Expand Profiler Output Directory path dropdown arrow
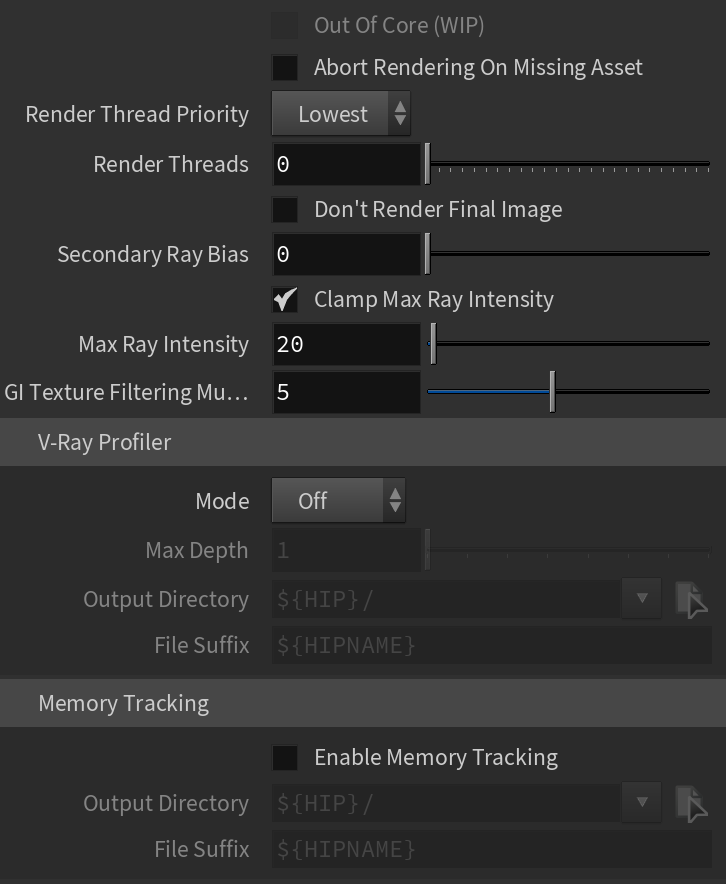Viewport: 726px width, 884px height. (641, 598)
